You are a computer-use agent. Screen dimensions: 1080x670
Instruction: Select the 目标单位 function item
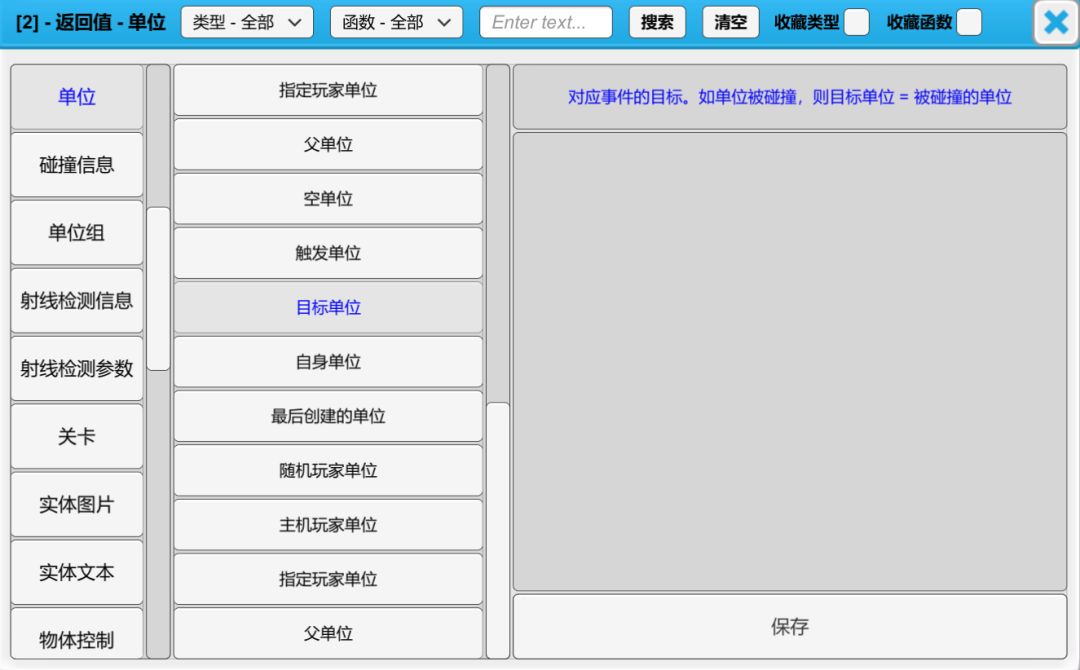pyautogui.click(x=328, y=308)
